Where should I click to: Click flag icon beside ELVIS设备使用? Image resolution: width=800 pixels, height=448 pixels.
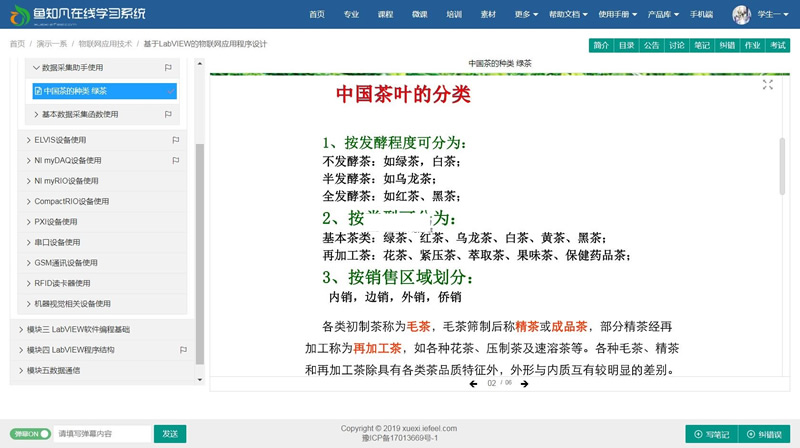175,140
